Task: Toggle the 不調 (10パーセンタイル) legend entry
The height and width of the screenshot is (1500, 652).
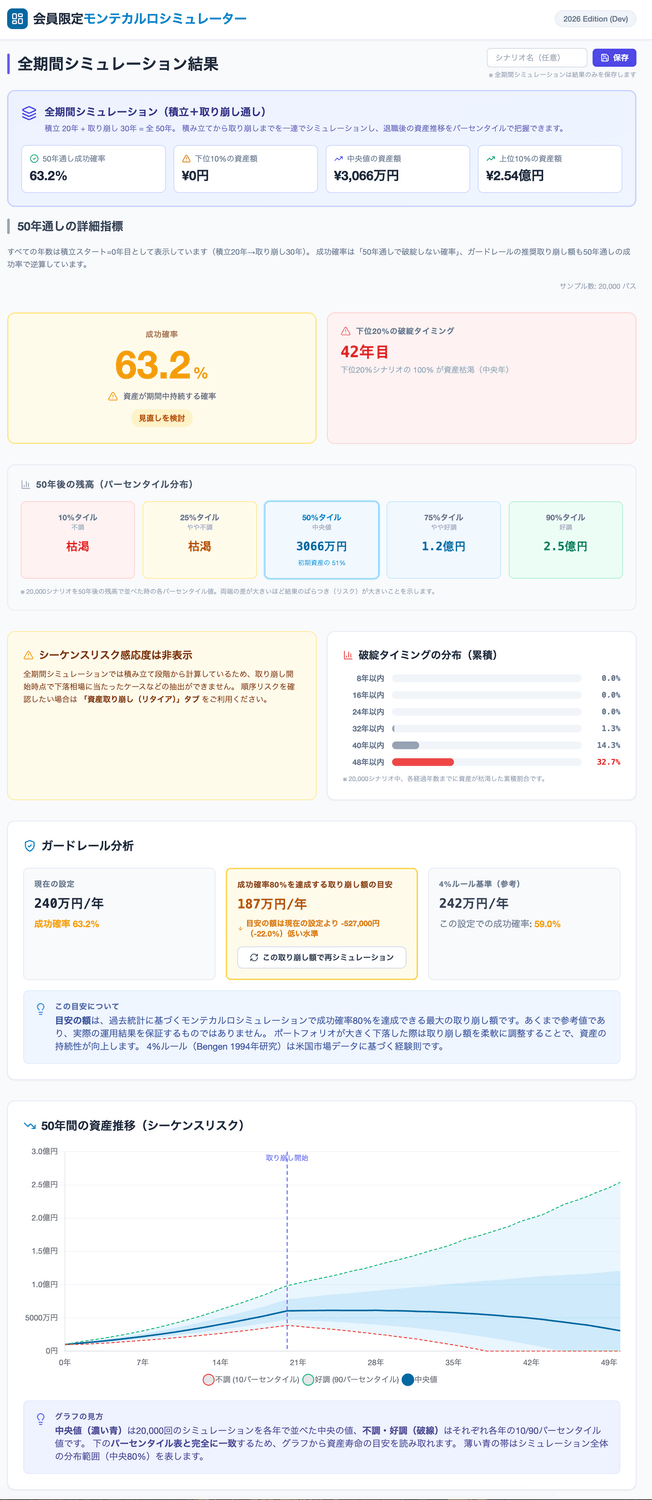Action: pyautogui.click(x=250, y=1379)
